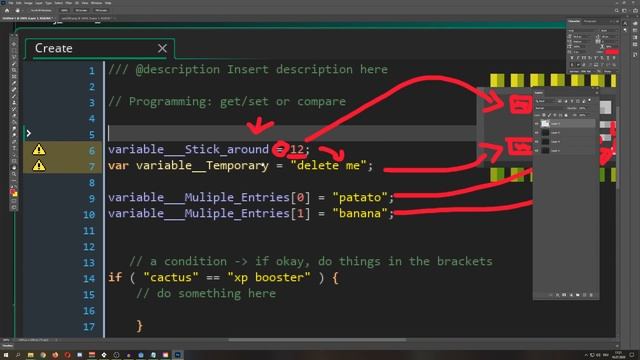Open the File menu
Image resolution: width=640 pixels, height=360 pixels.
11,3
